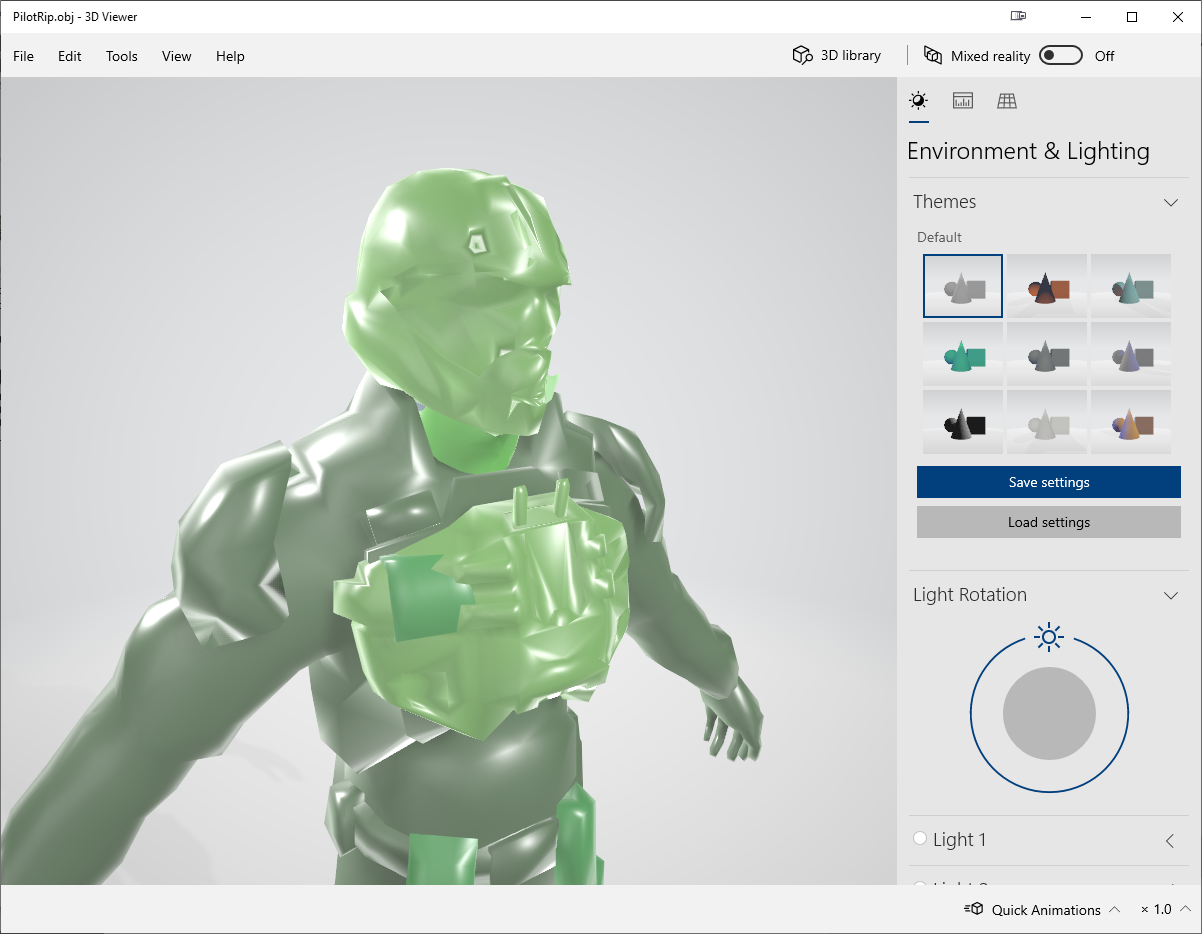Click the Light 1 label text
Screen dimensions: 1202x934
(960, 840)
